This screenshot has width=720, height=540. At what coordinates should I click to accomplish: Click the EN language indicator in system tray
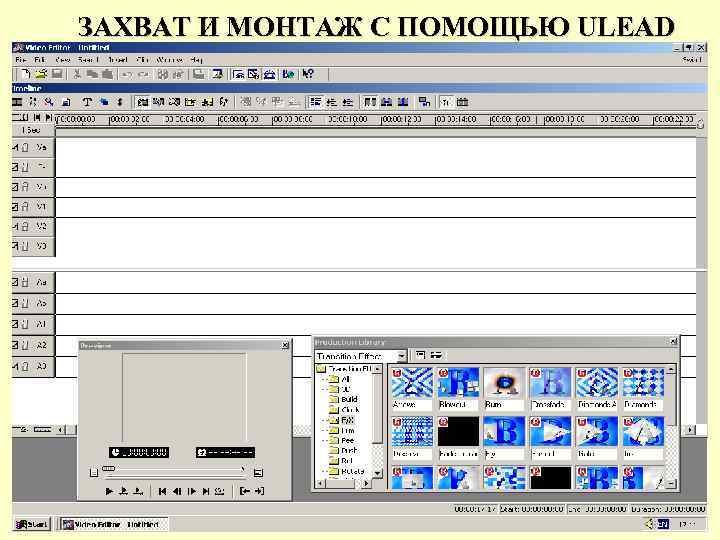[x=663, y=524]
